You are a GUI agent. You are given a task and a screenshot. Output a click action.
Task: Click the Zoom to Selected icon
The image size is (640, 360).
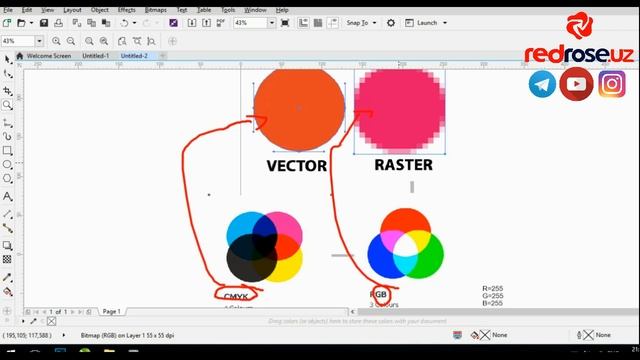(x=89, y=41)
